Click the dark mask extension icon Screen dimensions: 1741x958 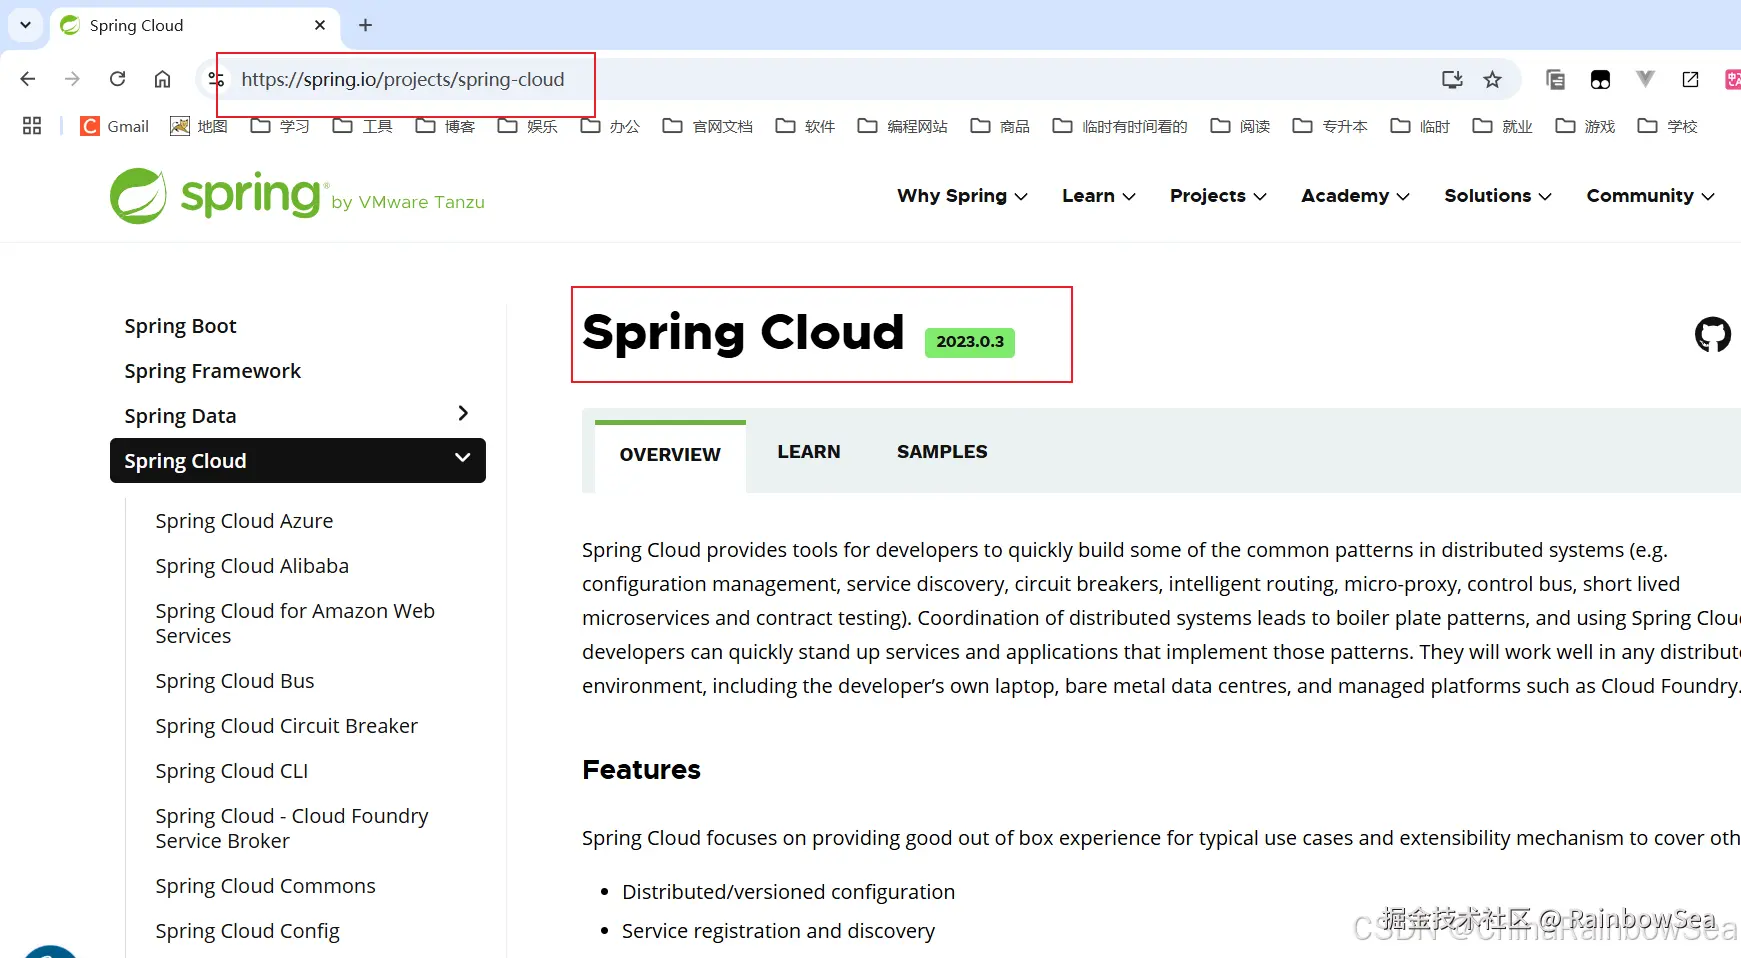click(1600, 79)
